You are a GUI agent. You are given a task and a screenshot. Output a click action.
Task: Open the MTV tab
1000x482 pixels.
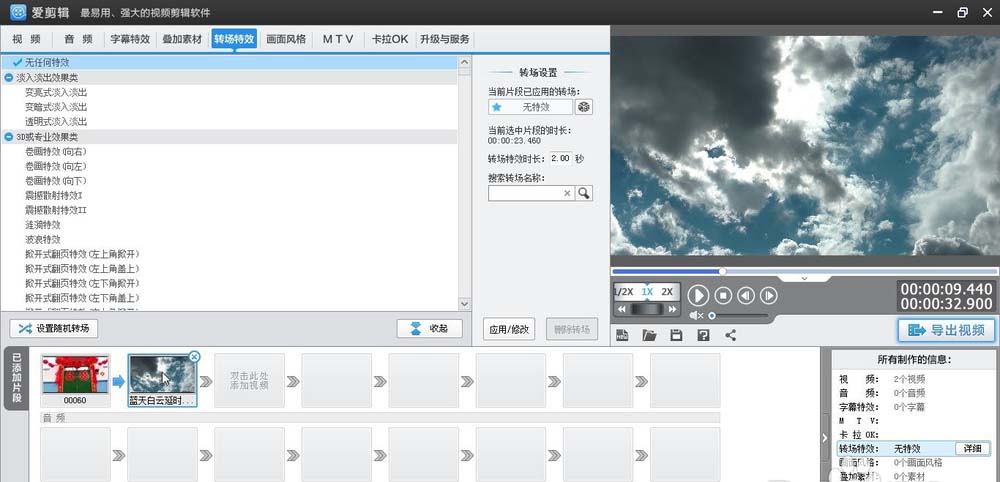338,40
